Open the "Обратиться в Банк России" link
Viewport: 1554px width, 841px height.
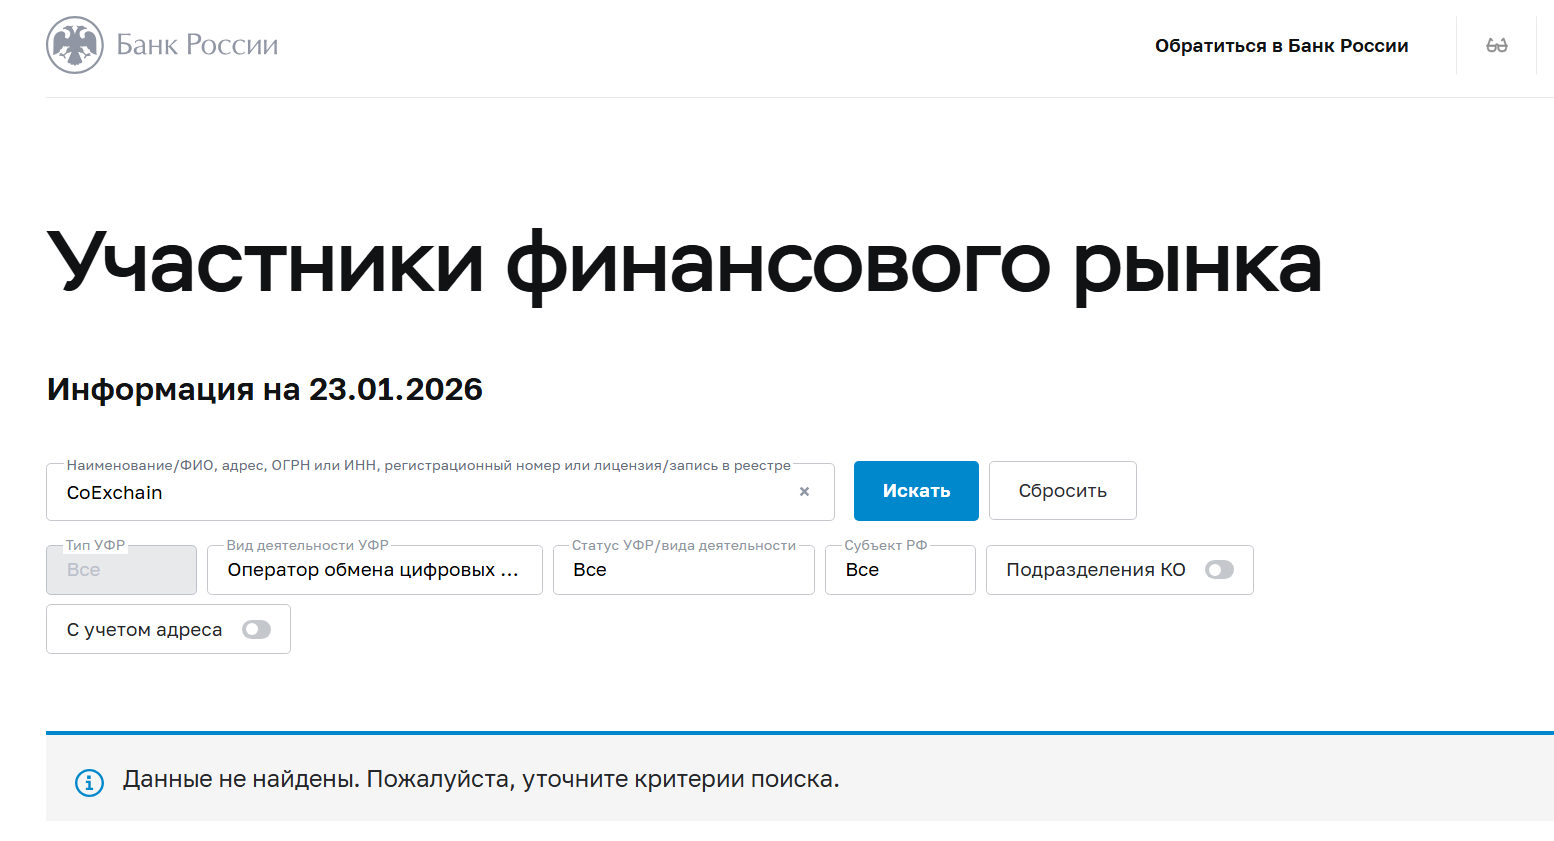[x=1281, y=46]
